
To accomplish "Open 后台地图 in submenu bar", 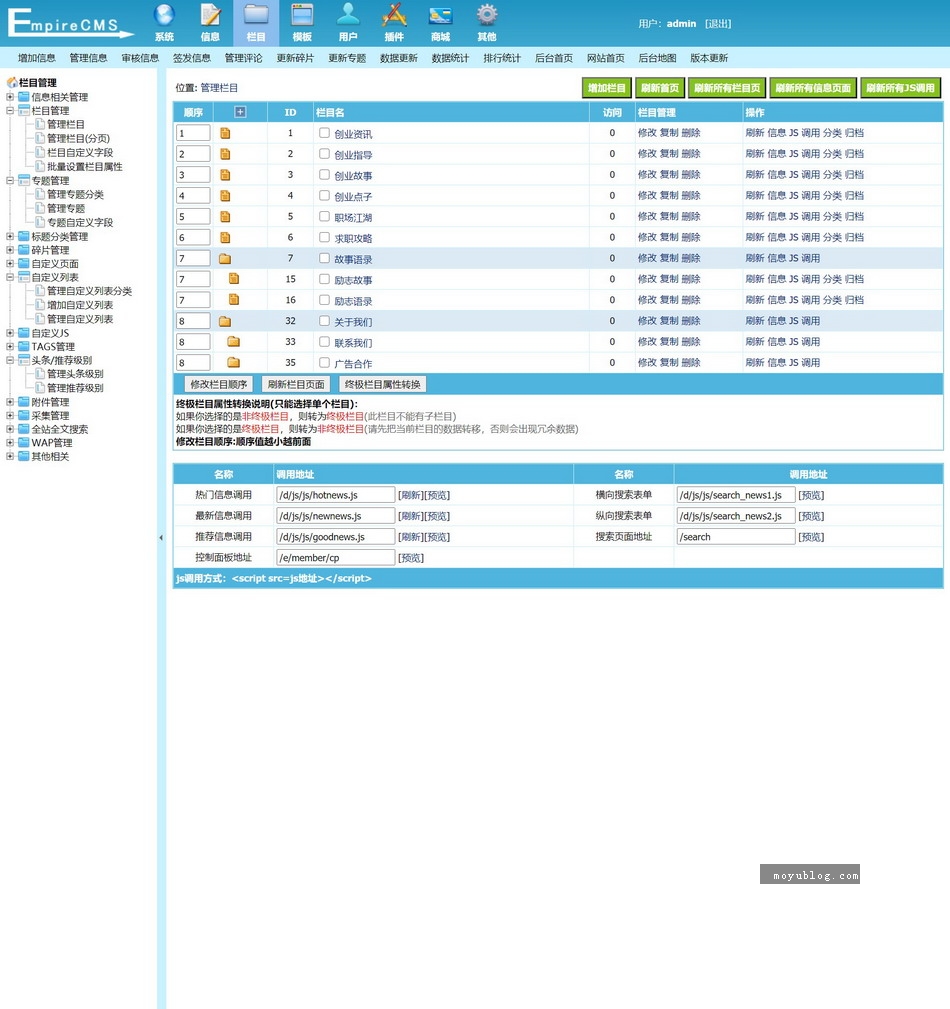I will 657,58.
